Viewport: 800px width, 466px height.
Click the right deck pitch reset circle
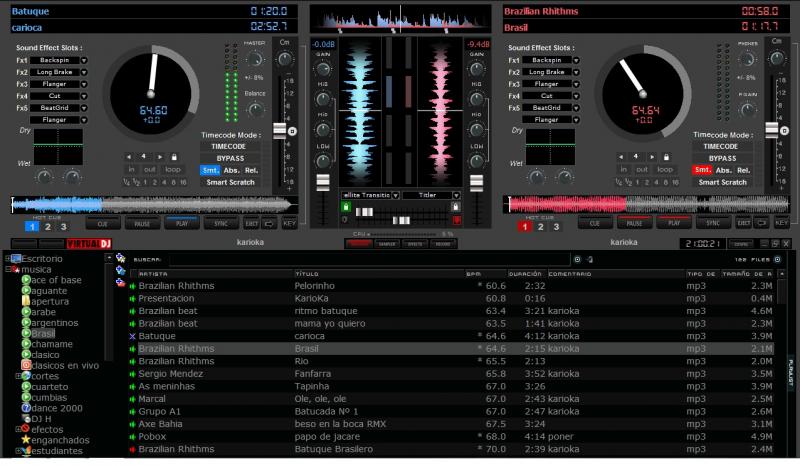(785, 131)
